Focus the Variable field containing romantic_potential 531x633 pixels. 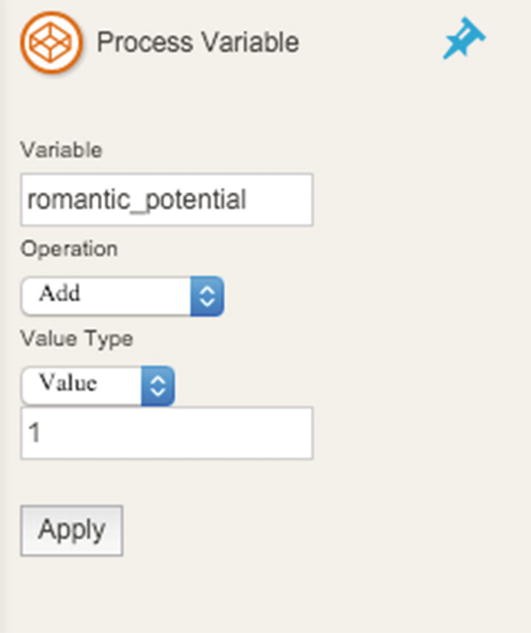(x=167, y=200)
